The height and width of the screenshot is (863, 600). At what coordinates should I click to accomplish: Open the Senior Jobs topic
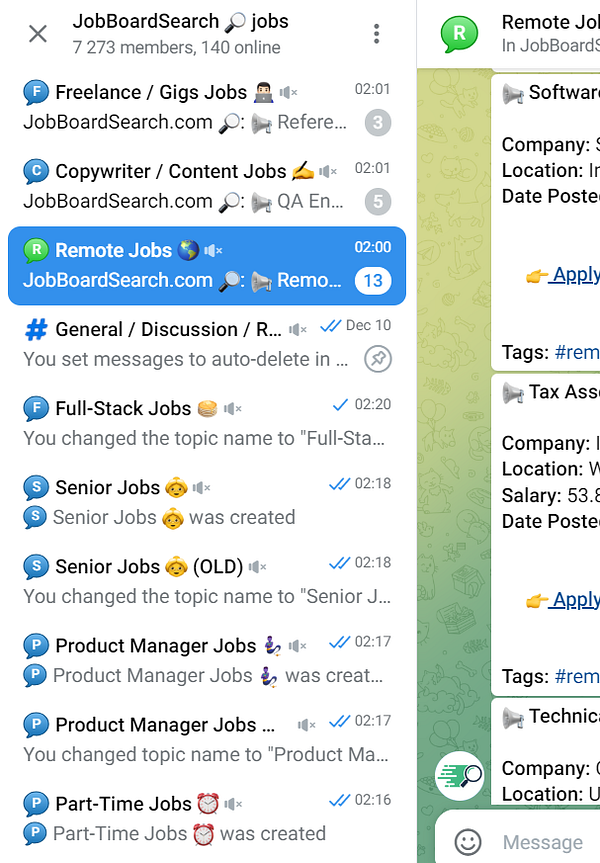point(207,502)
